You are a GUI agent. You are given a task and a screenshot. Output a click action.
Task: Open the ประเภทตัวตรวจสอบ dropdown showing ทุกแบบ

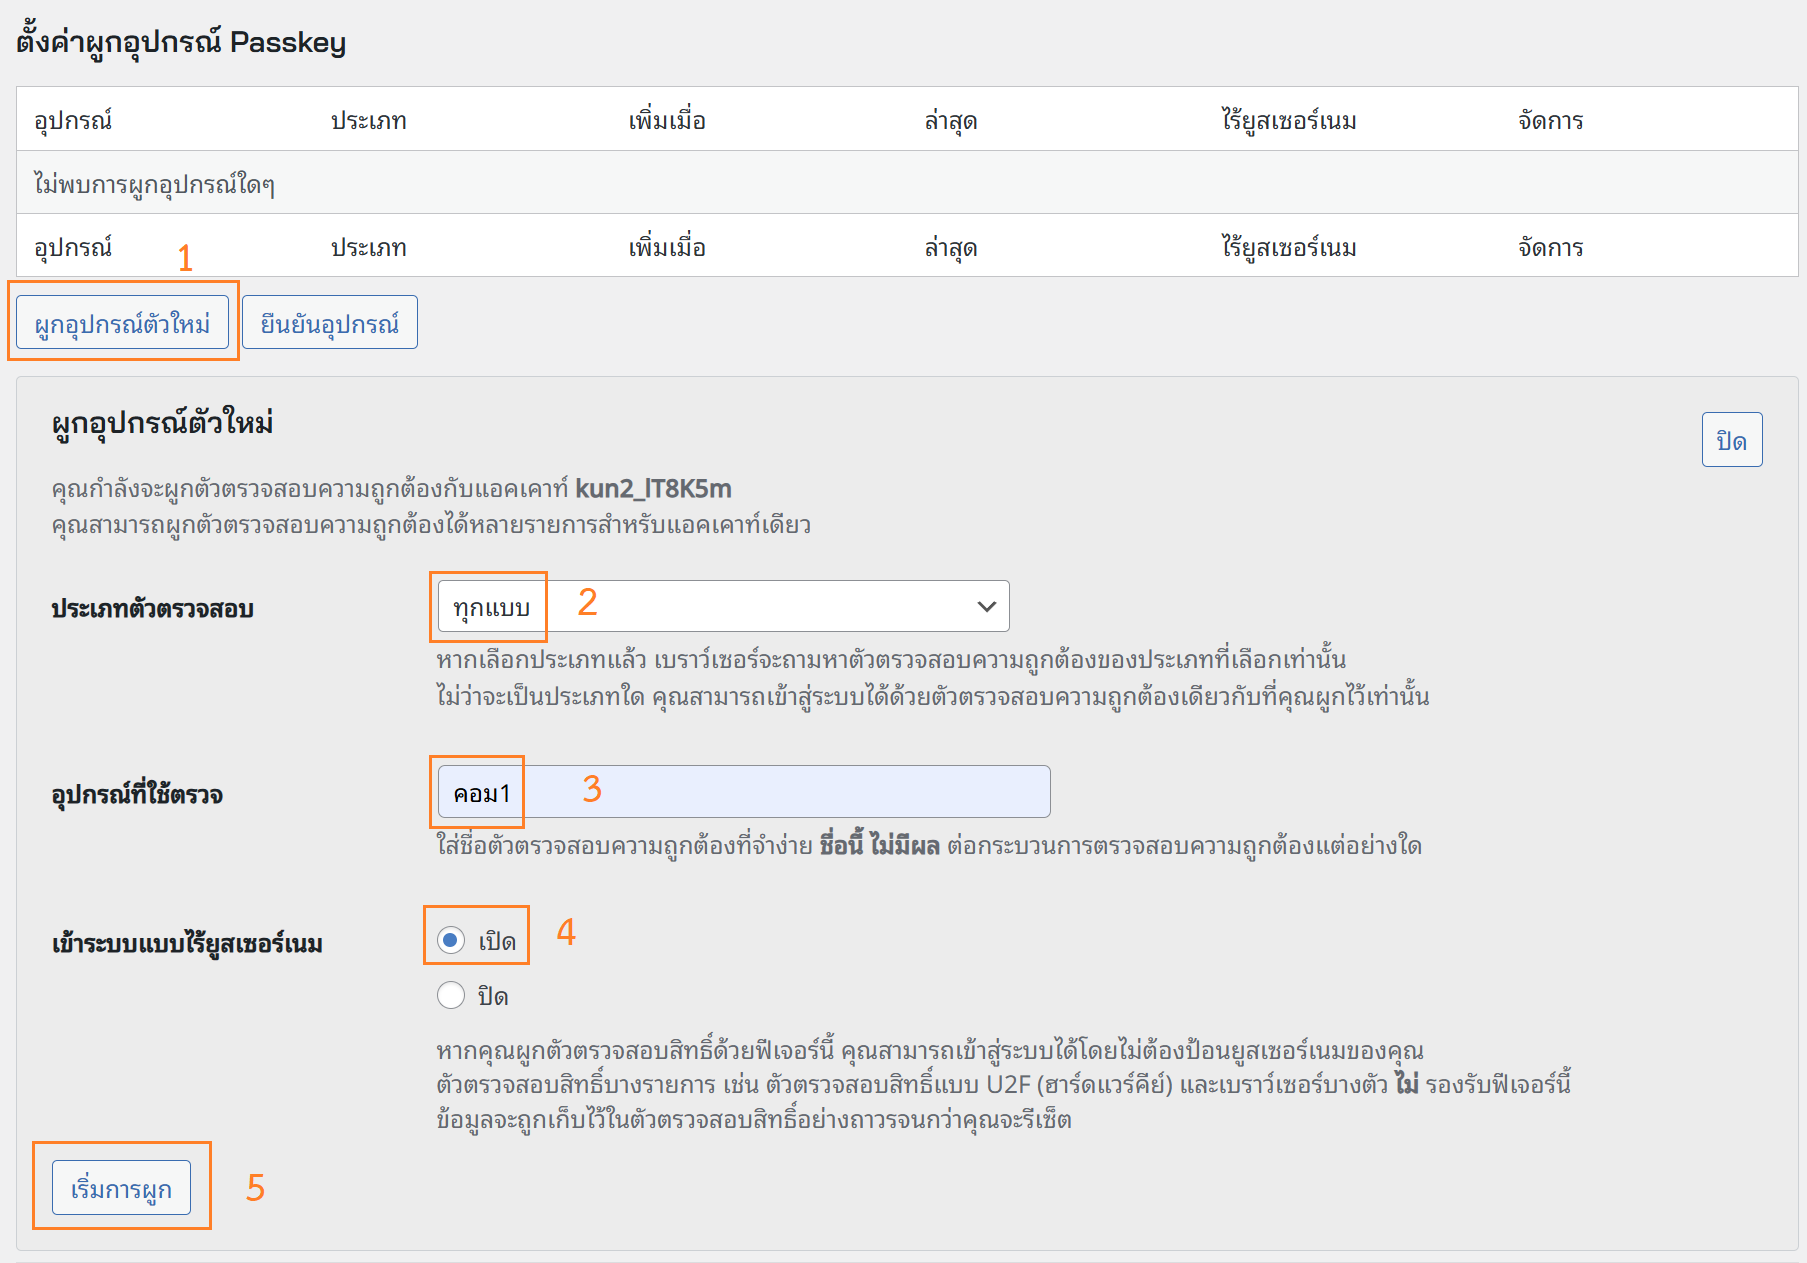click(x=723, y=606)
